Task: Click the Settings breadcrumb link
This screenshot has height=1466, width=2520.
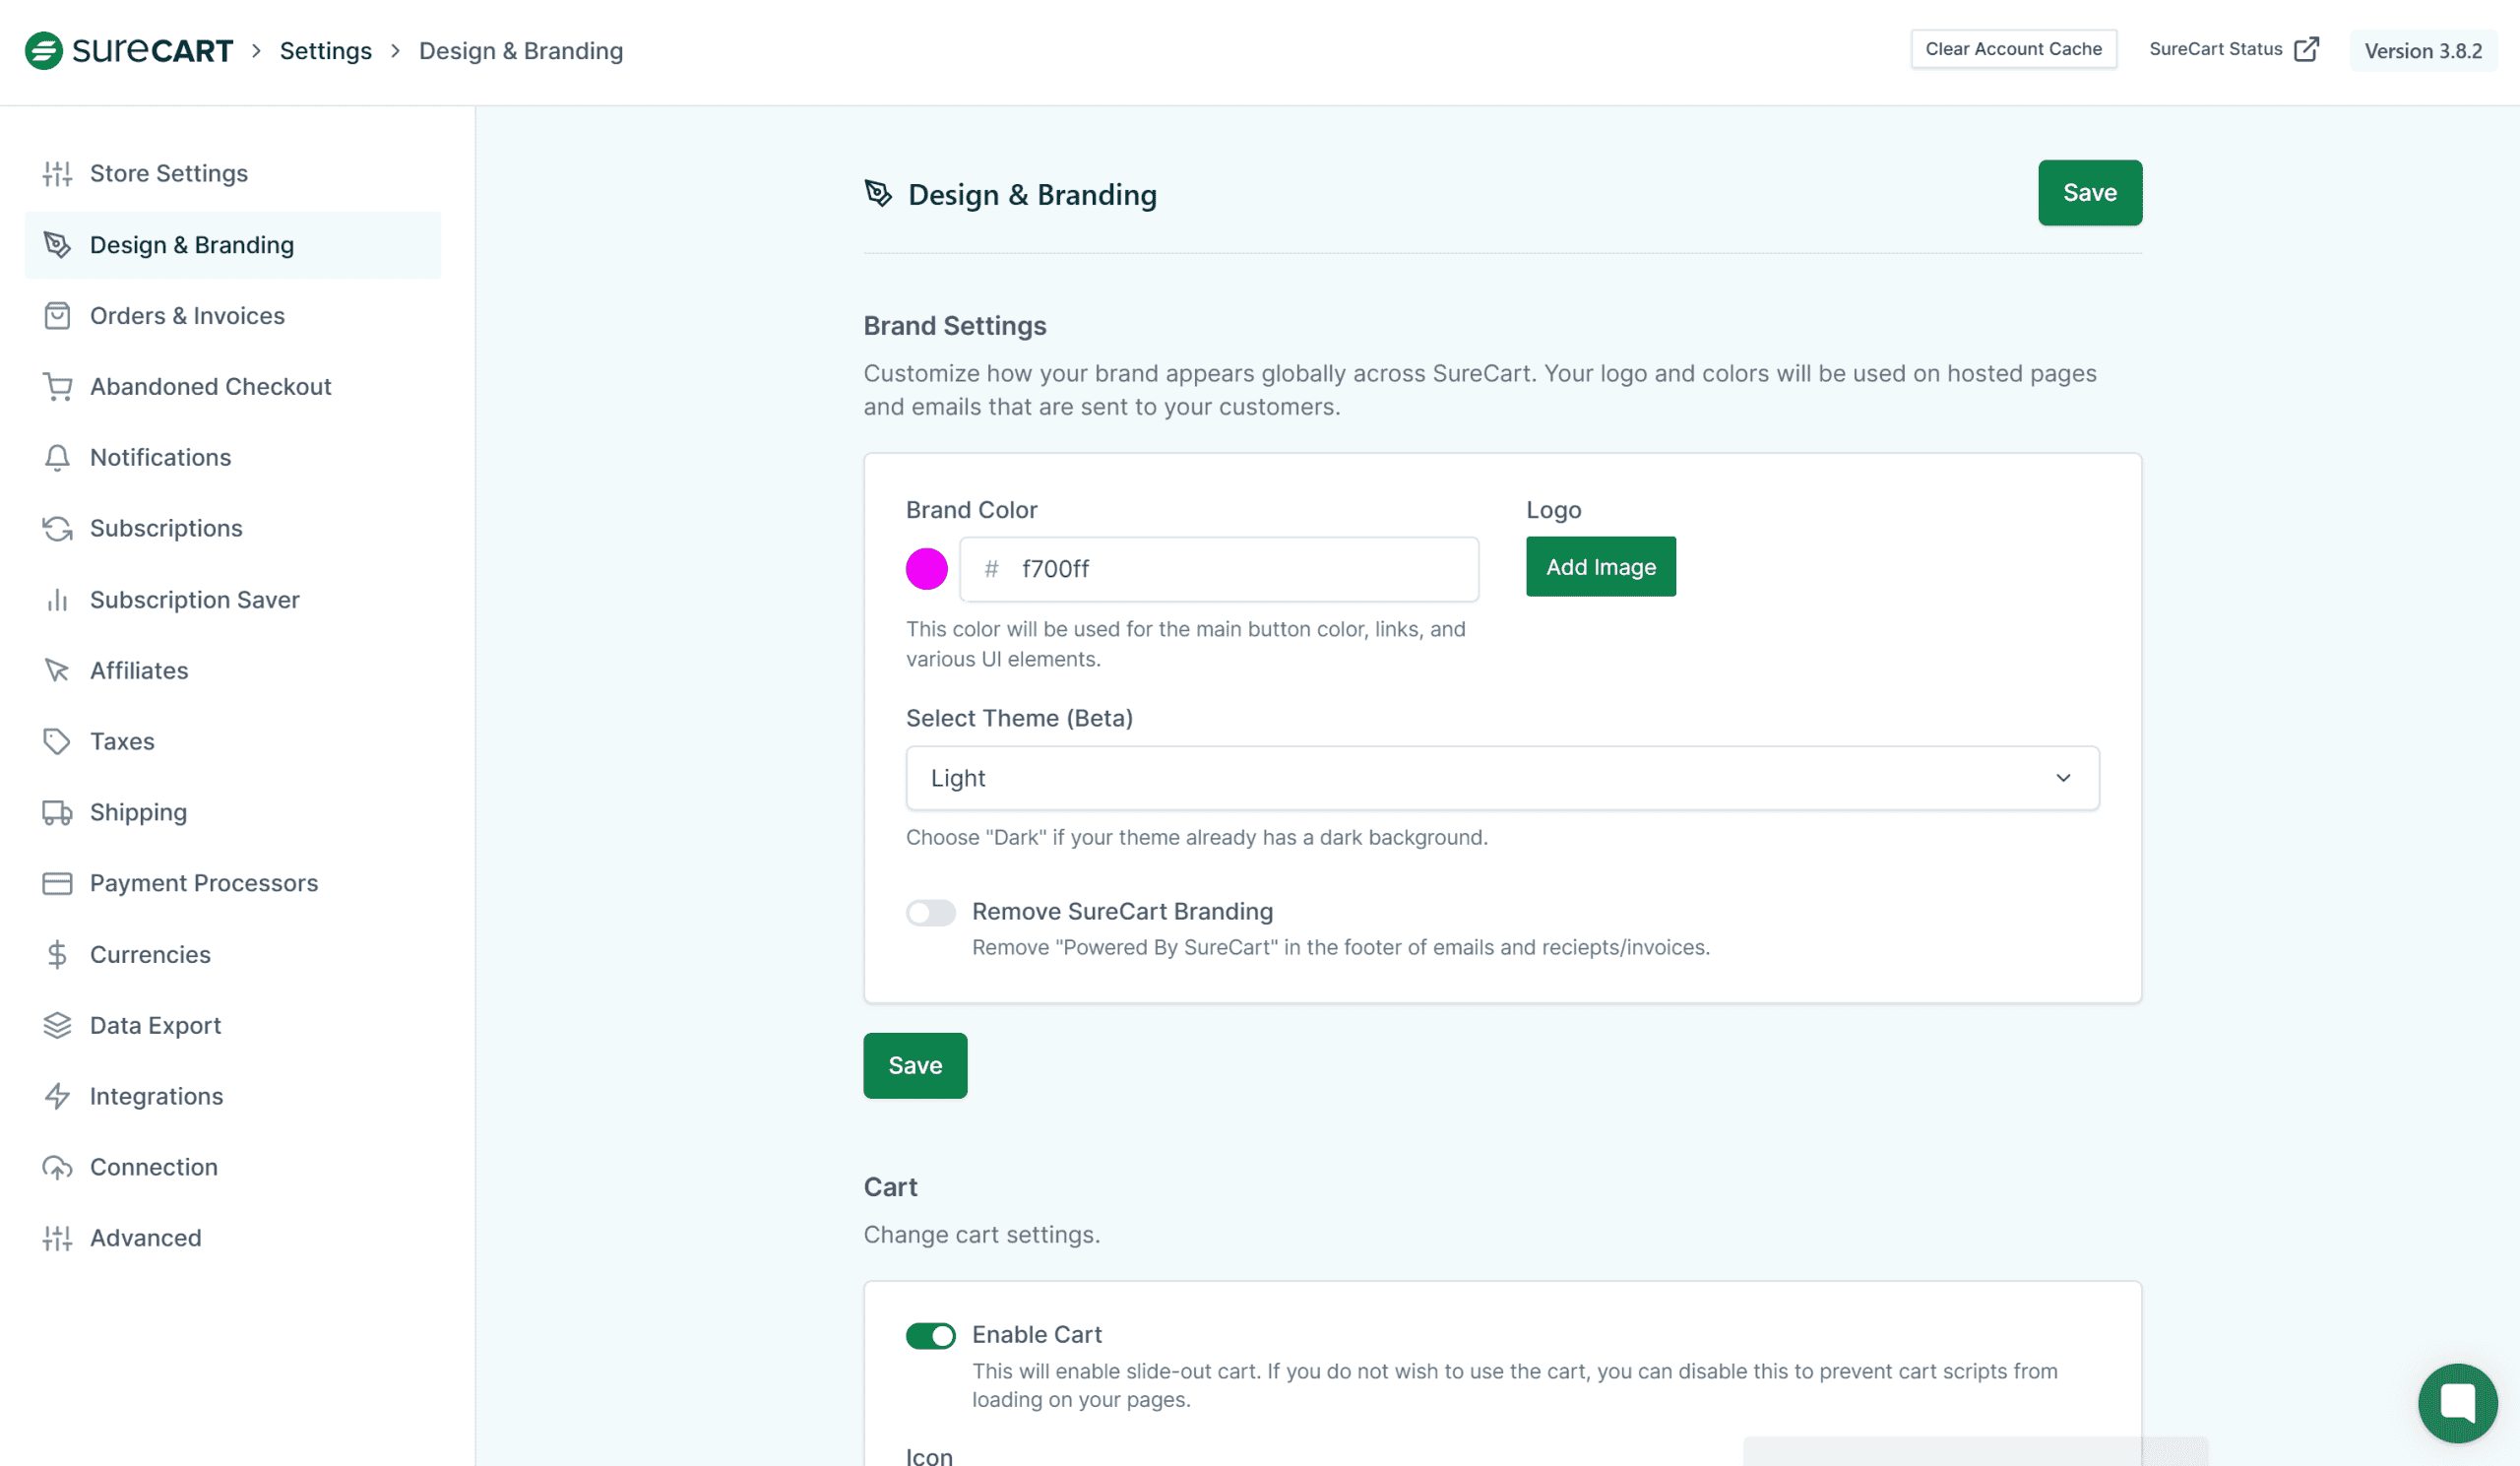Action: point(325,51)
